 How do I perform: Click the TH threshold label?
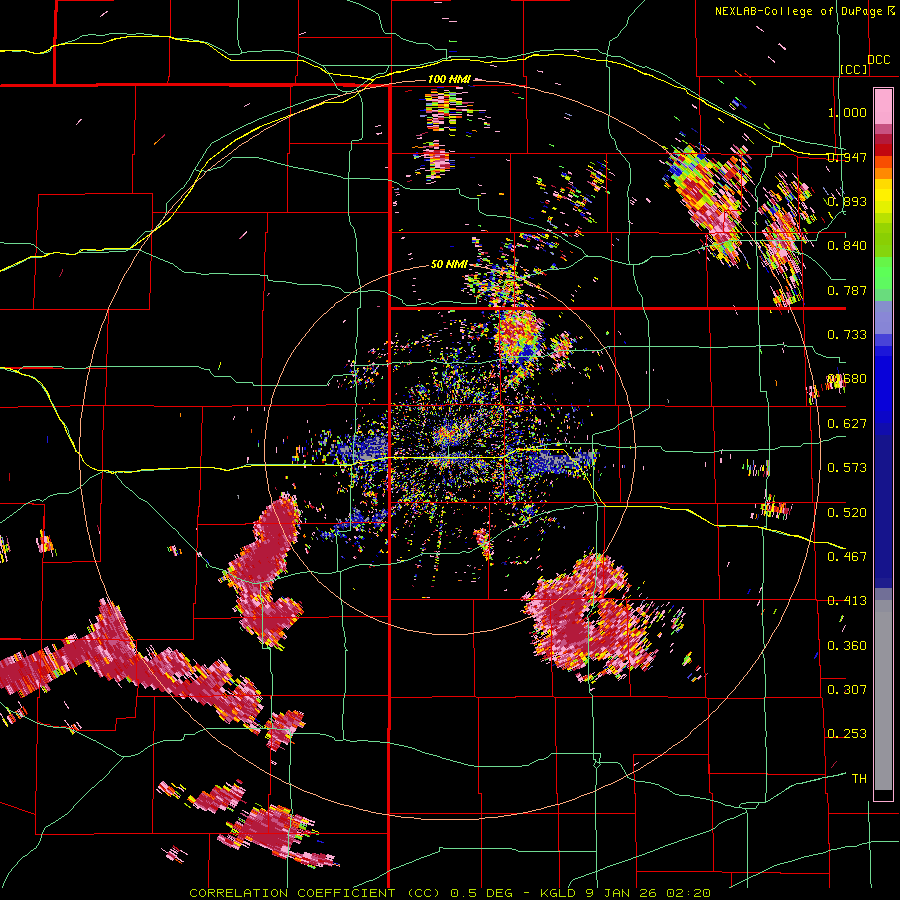click(859, 779)
